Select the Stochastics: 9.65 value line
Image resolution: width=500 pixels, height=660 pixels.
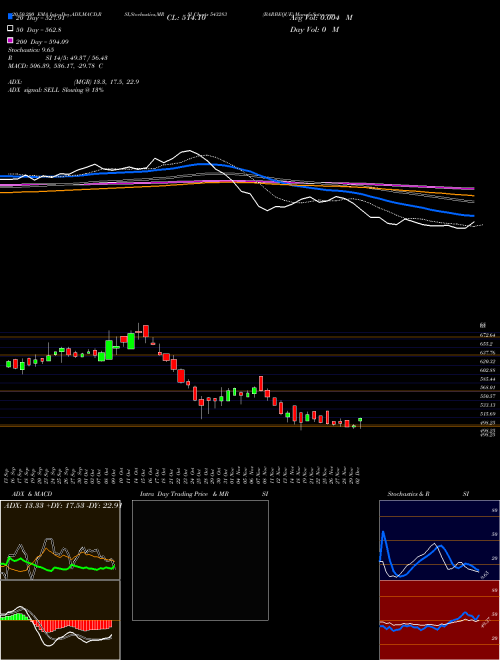coord(31,50)
